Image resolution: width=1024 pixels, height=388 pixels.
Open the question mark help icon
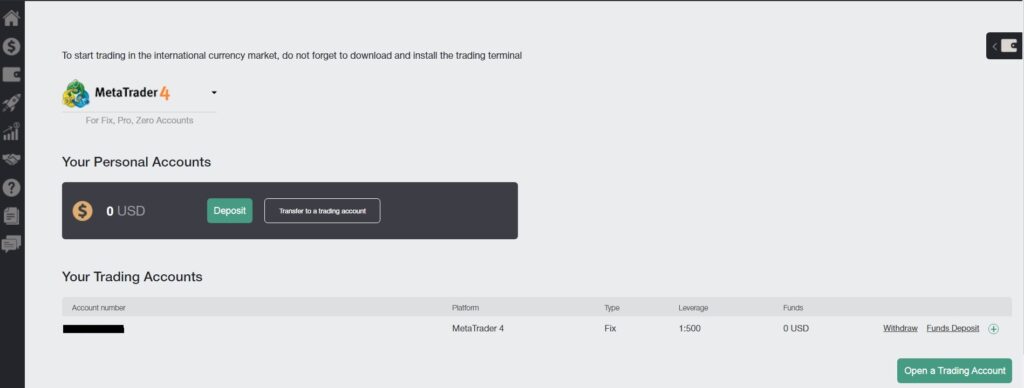pos(12,188)
